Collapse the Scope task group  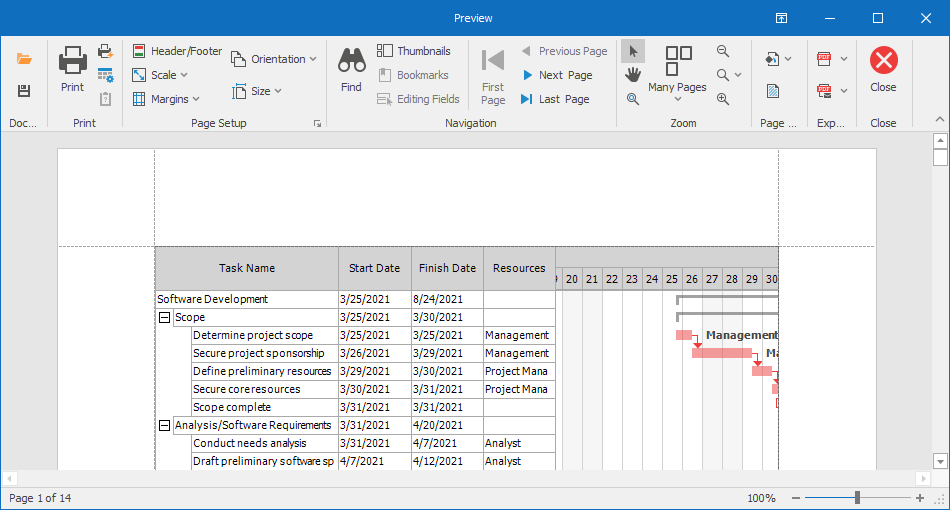164,317
